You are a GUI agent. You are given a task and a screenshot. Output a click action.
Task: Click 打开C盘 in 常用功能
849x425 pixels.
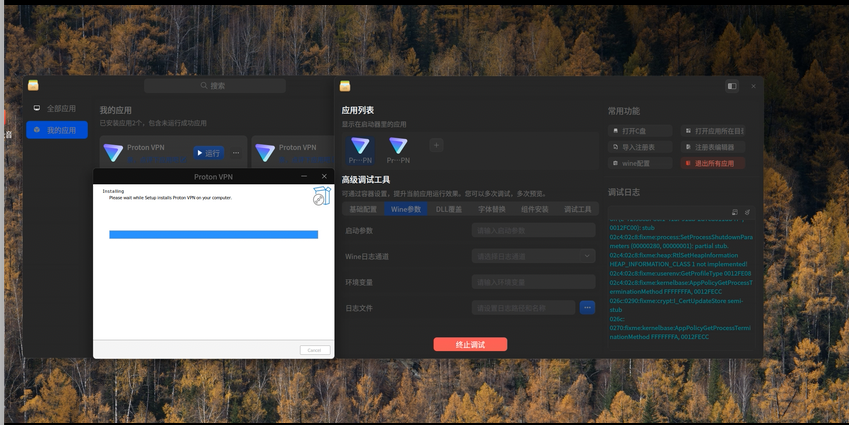(x=640, y=131)
